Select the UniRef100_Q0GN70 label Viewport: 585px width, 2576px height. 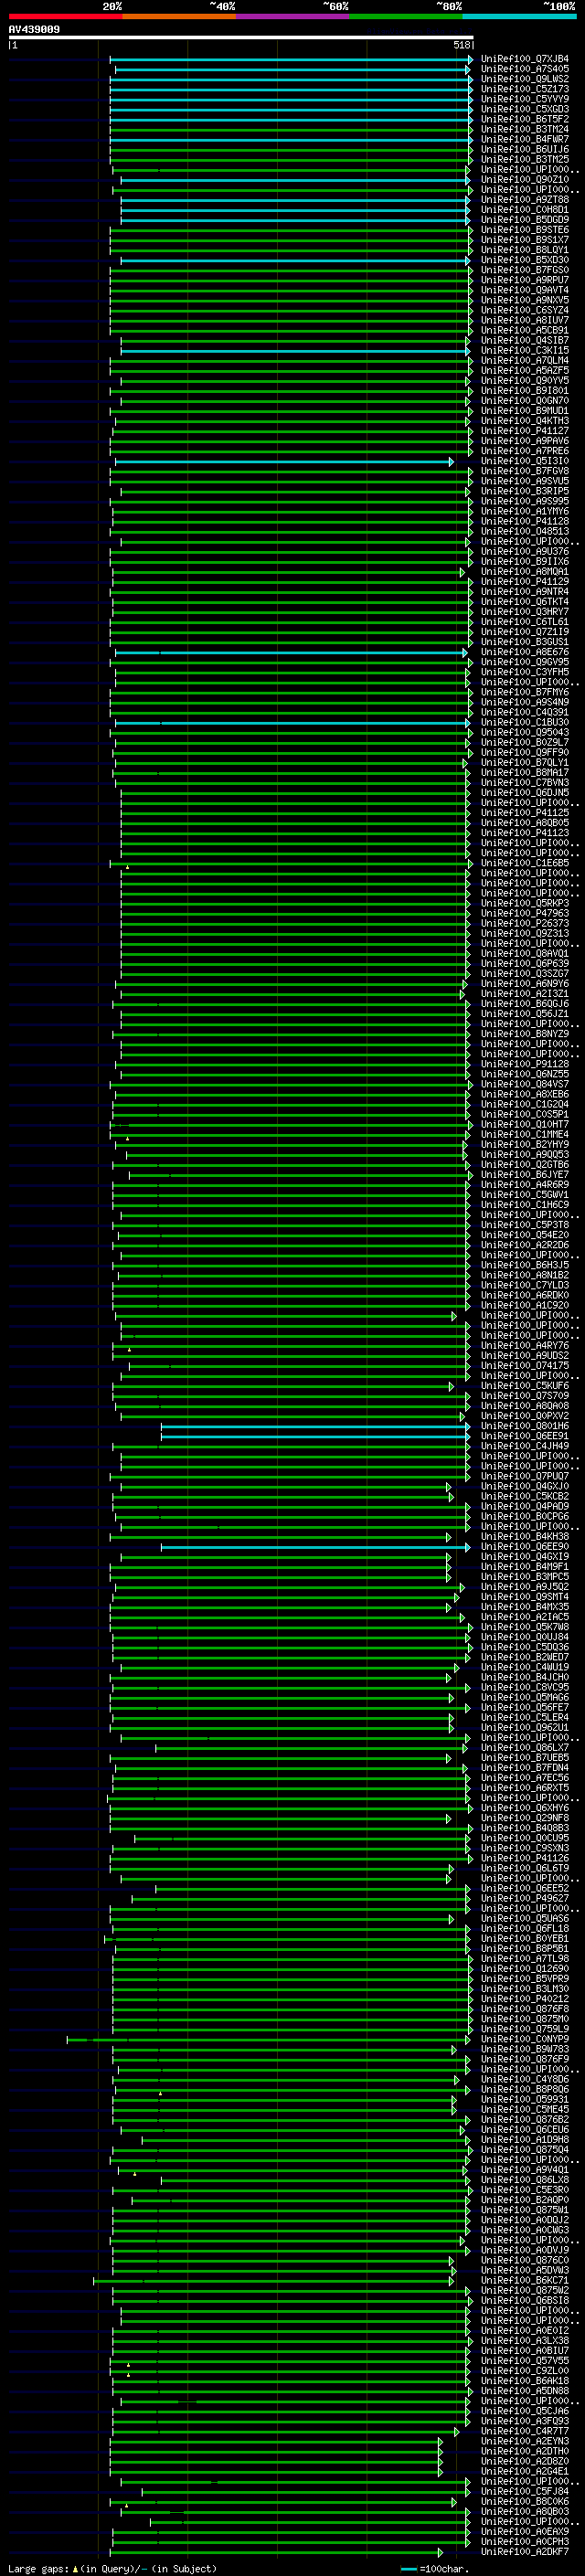point(525,401)
